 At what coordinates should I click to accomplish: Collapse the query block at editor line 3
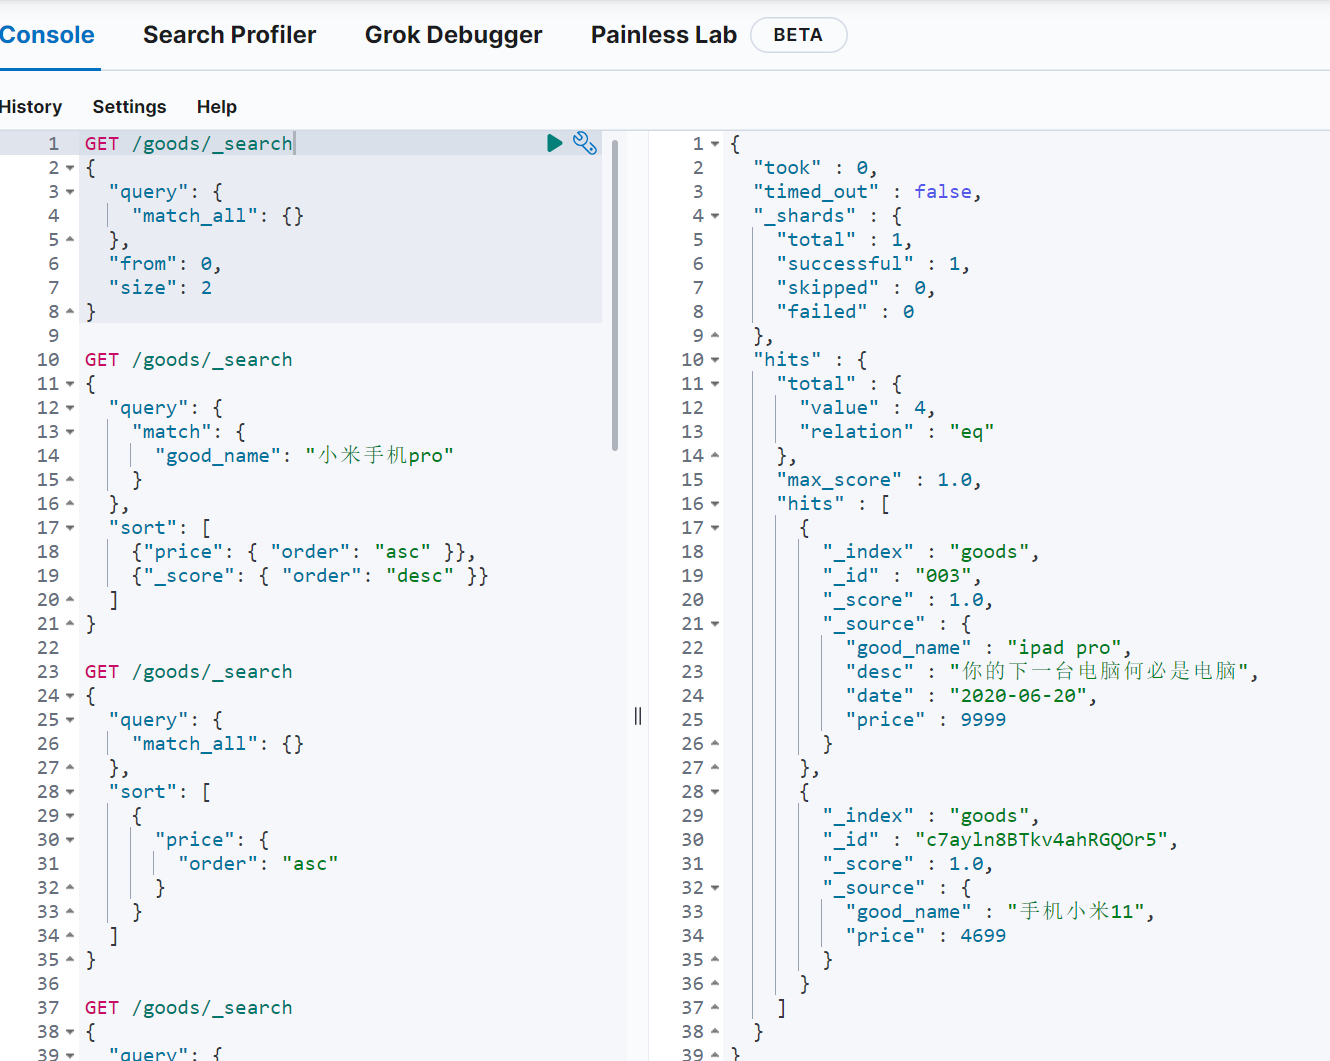70,192
